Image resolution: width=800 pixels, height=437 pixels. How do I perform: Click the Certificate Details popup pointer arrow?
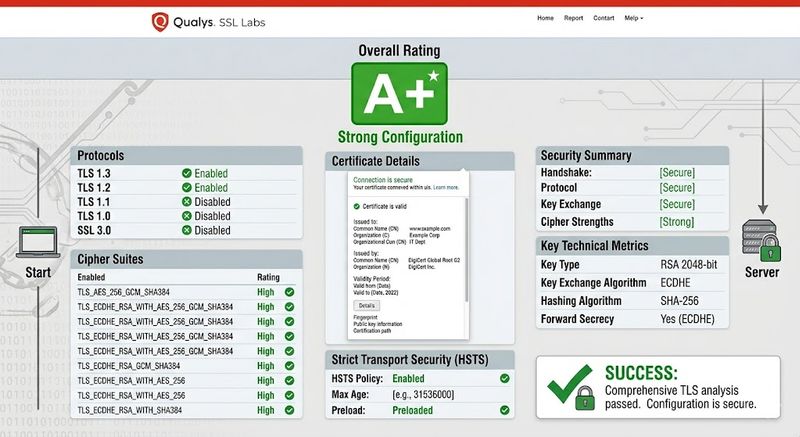pyautogui.click(x=463, y=171)
